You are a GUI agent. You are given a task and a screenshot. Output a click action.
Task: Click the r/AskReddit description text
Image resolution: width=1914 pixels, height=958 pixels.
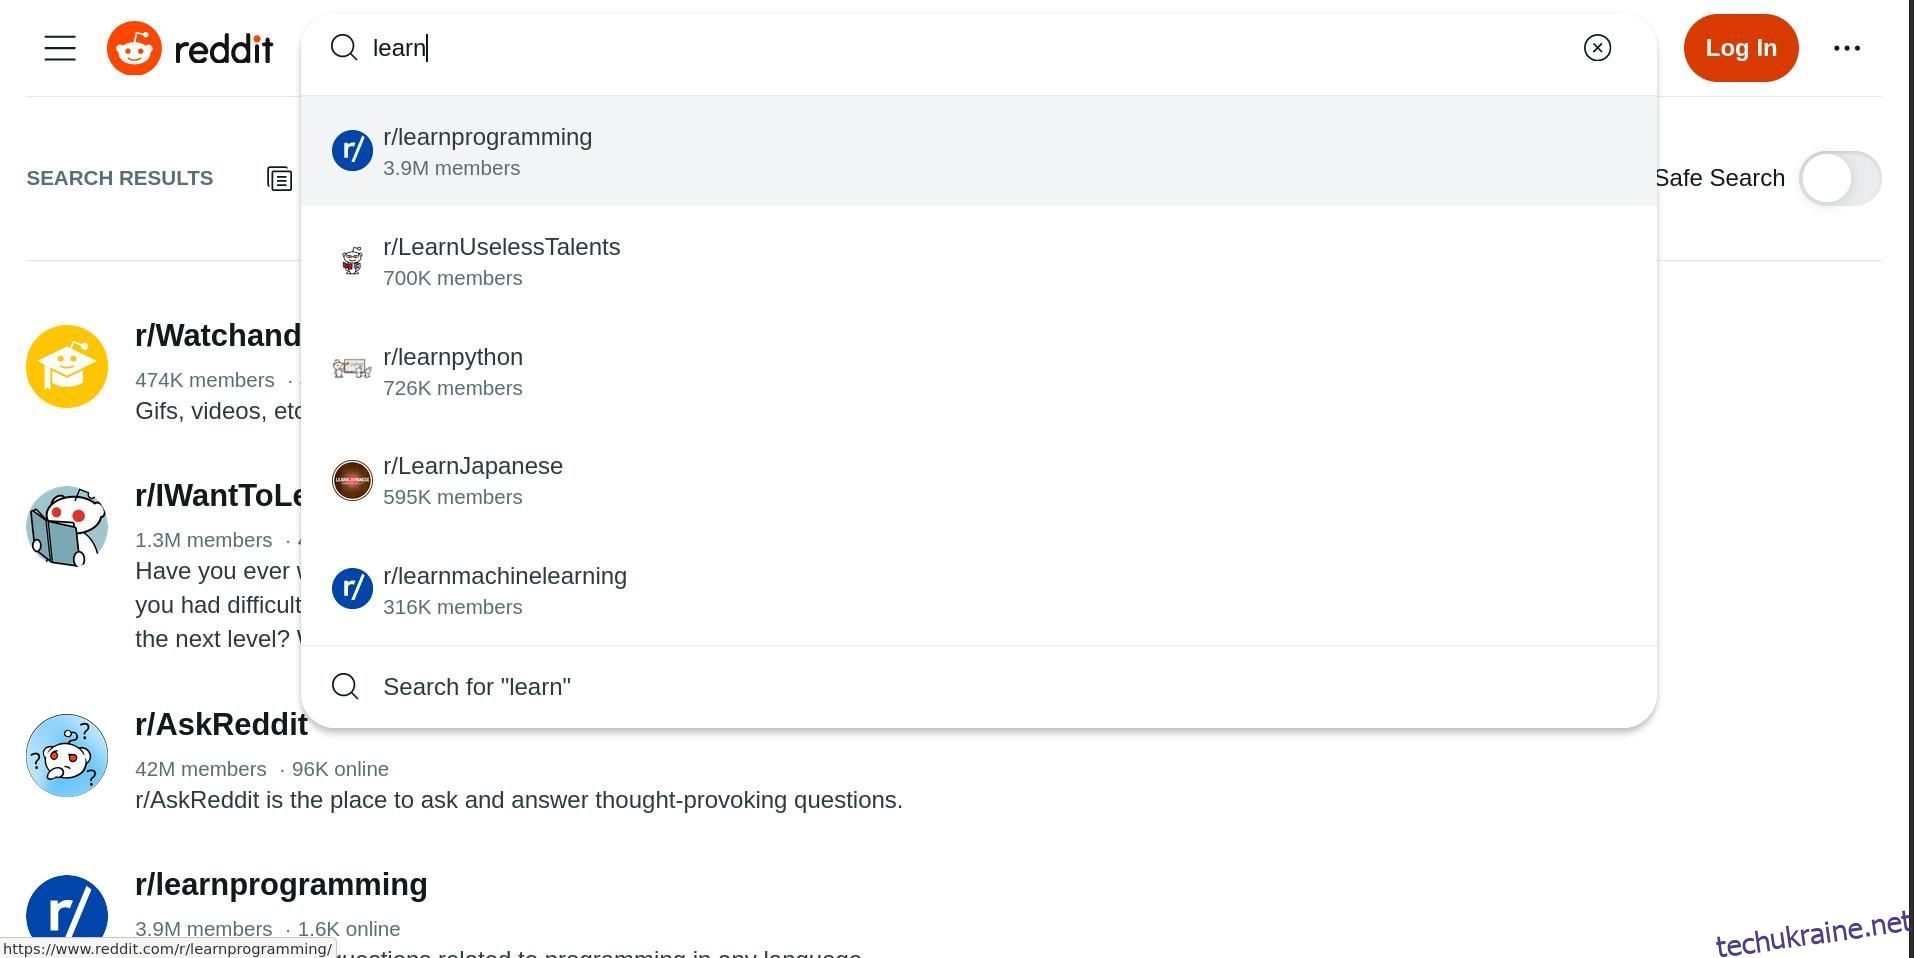pos(518,800)
